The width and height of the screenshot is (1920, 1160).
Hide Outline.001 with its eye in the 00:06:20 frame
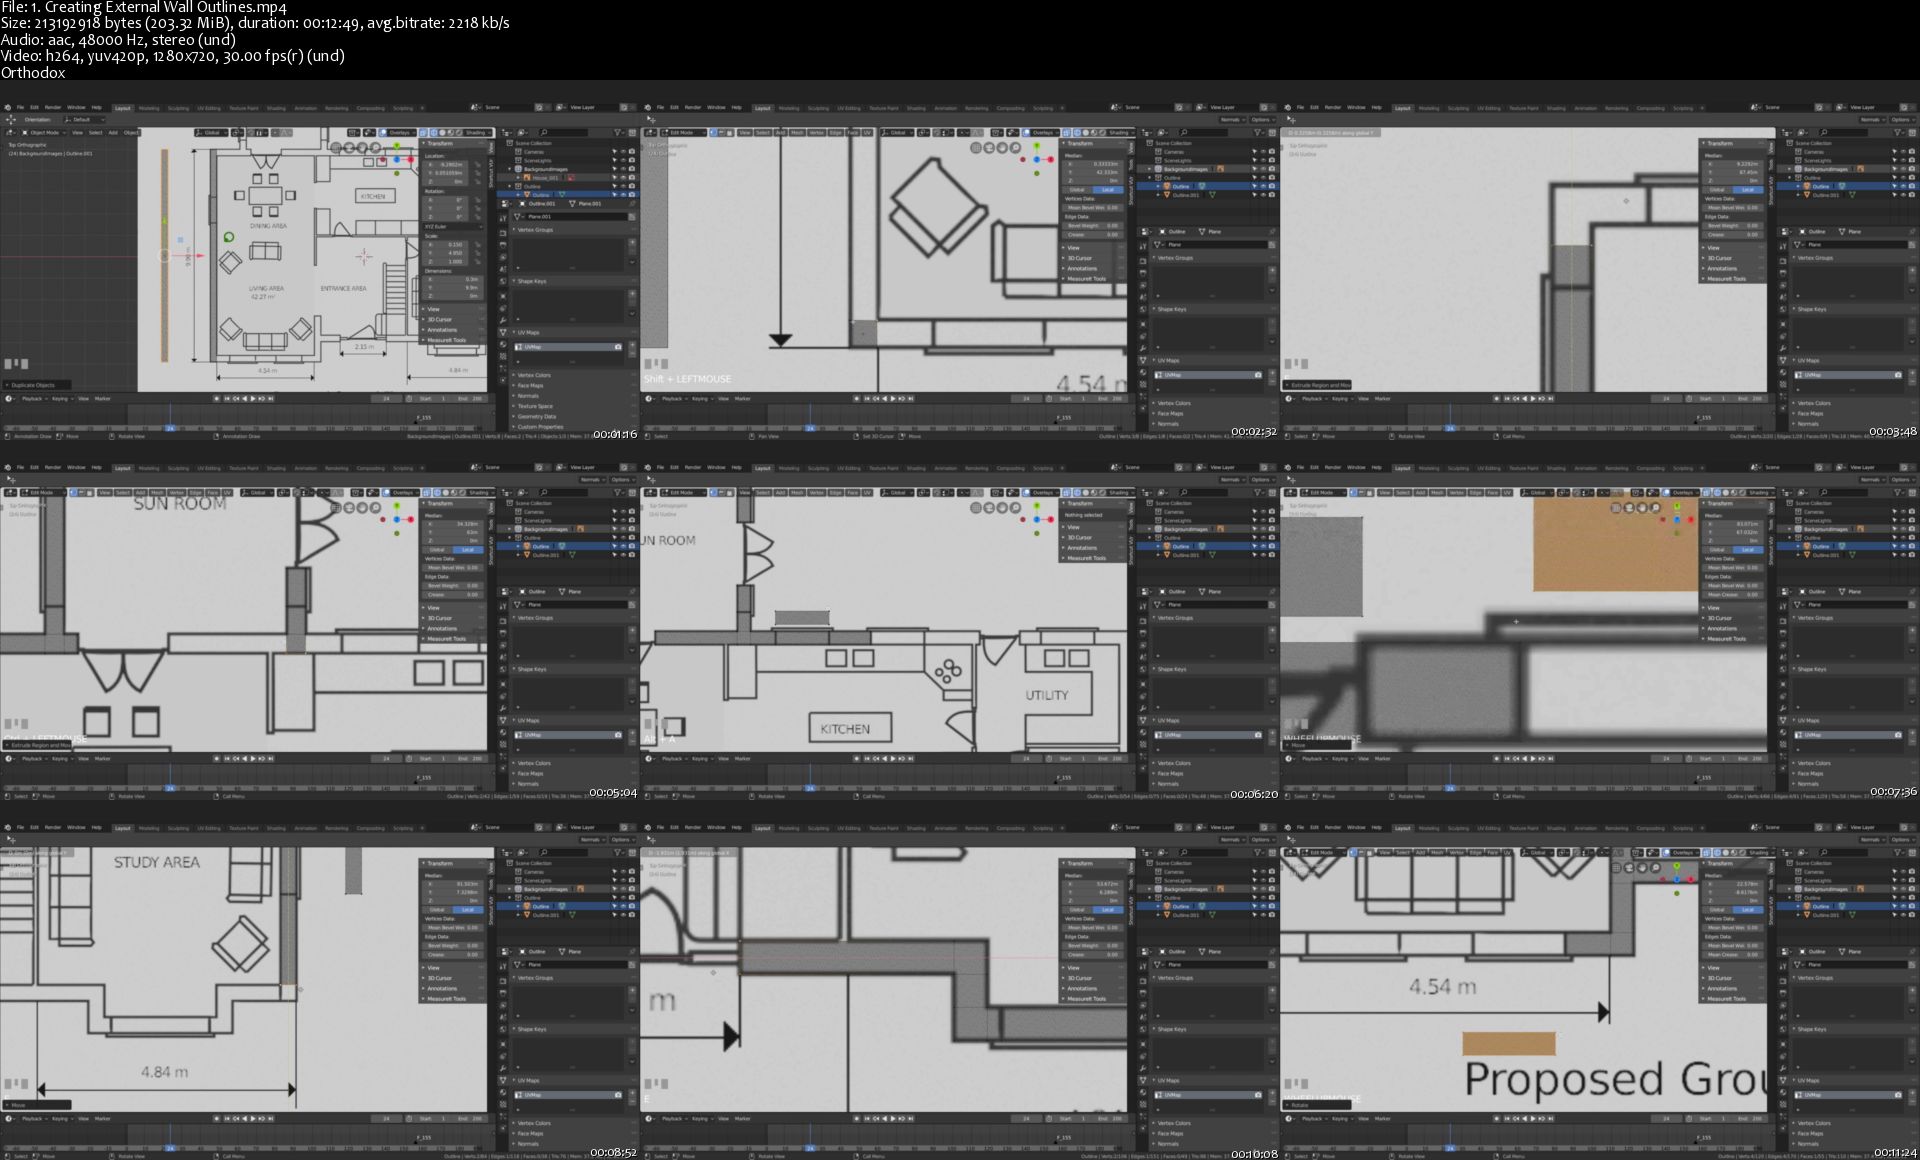coord(1263,555)
